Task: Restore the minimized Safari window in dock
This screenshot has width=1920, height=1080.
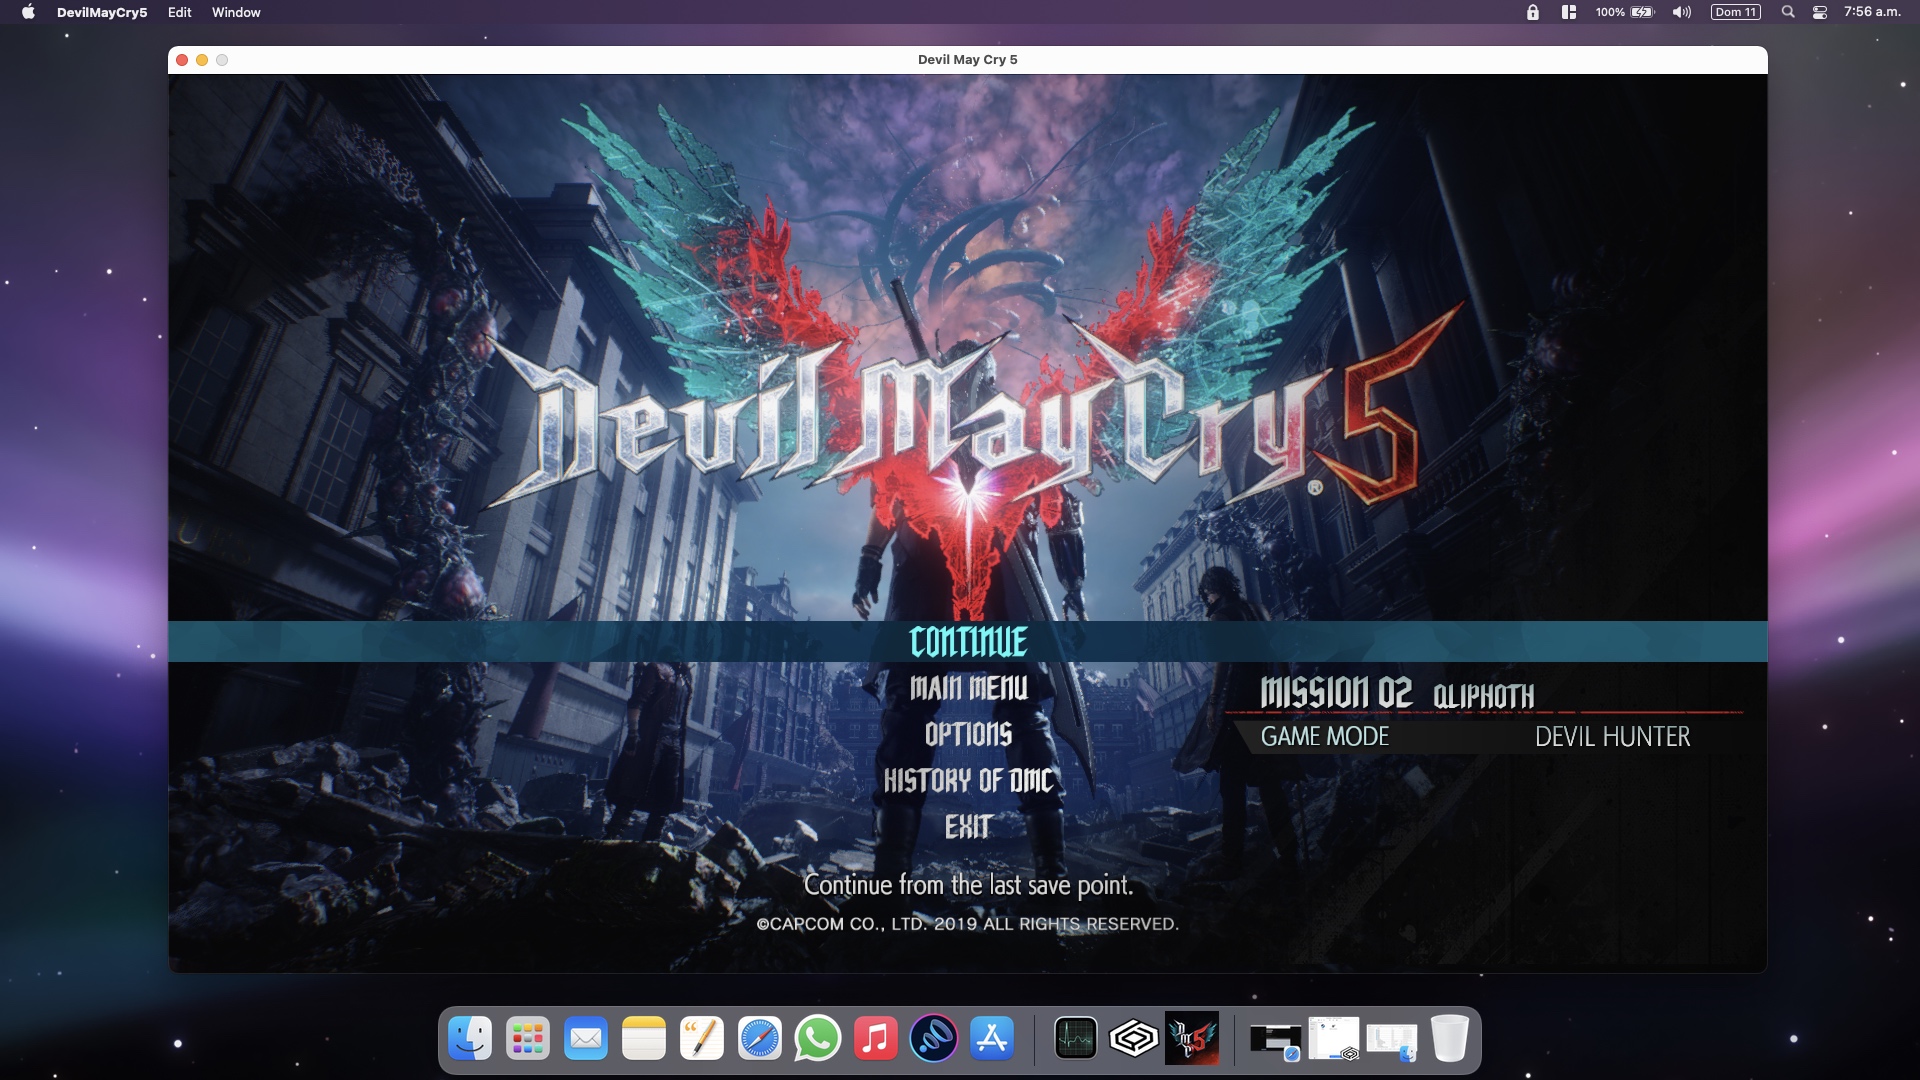Action: (x=1276, y=1041)
